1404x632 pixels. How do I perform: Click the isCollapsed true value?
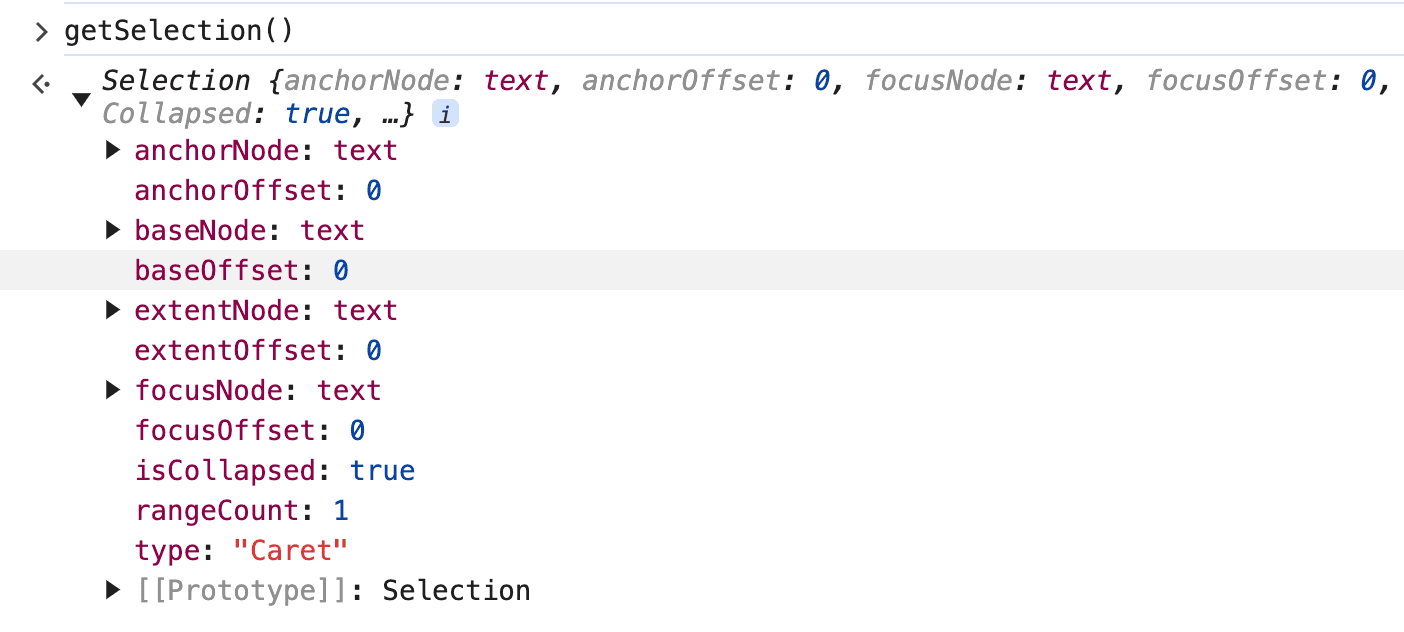[x=383, y=470]
